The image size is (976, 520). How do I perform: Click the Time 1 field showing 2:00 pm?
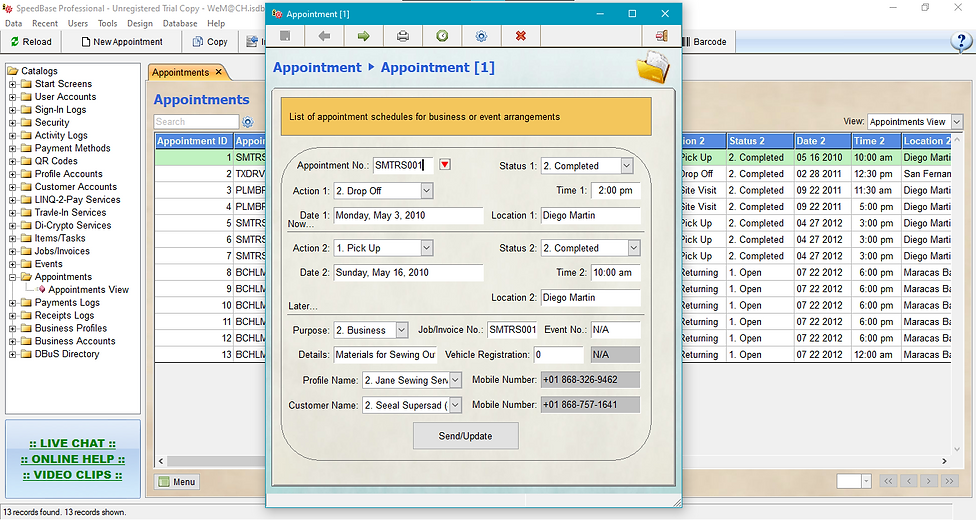coord(615,191)
